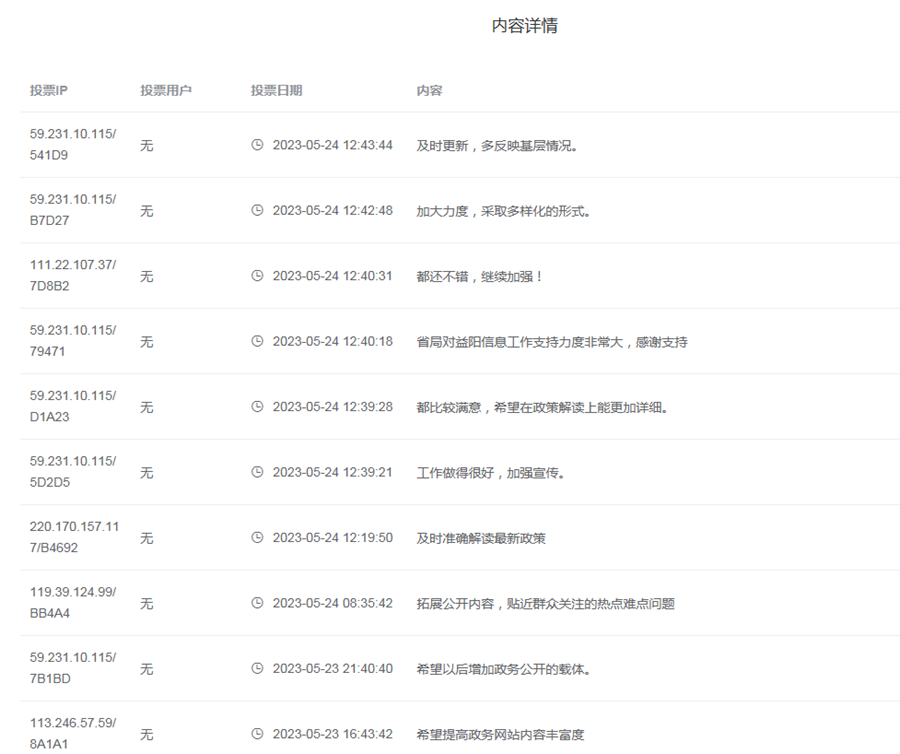Image resolution: width=900 pixels, height=754 pixels.
Task: Click the clock icon beside 2023-05-24 08:35:42
Action: pyautogui.click(x=257, y=603)
